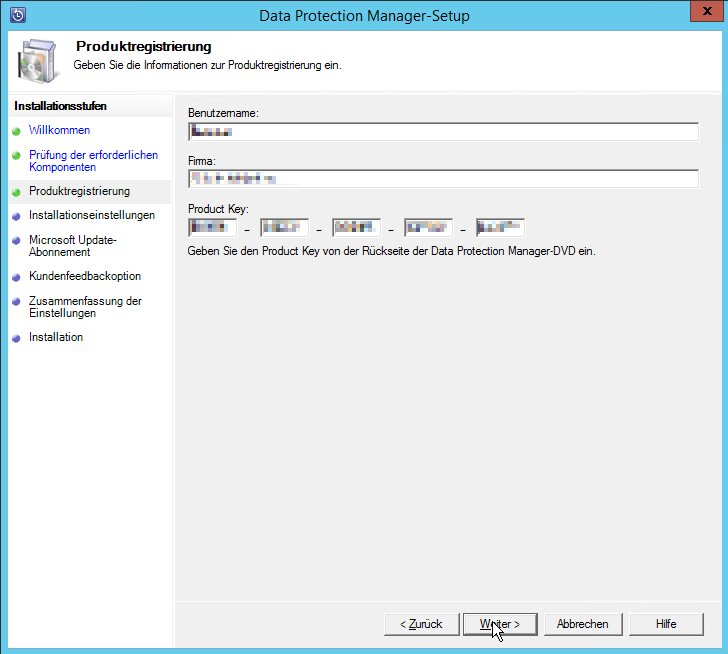Click the blue bullet beside Installationseinstellungen

(x=16, y=216)
